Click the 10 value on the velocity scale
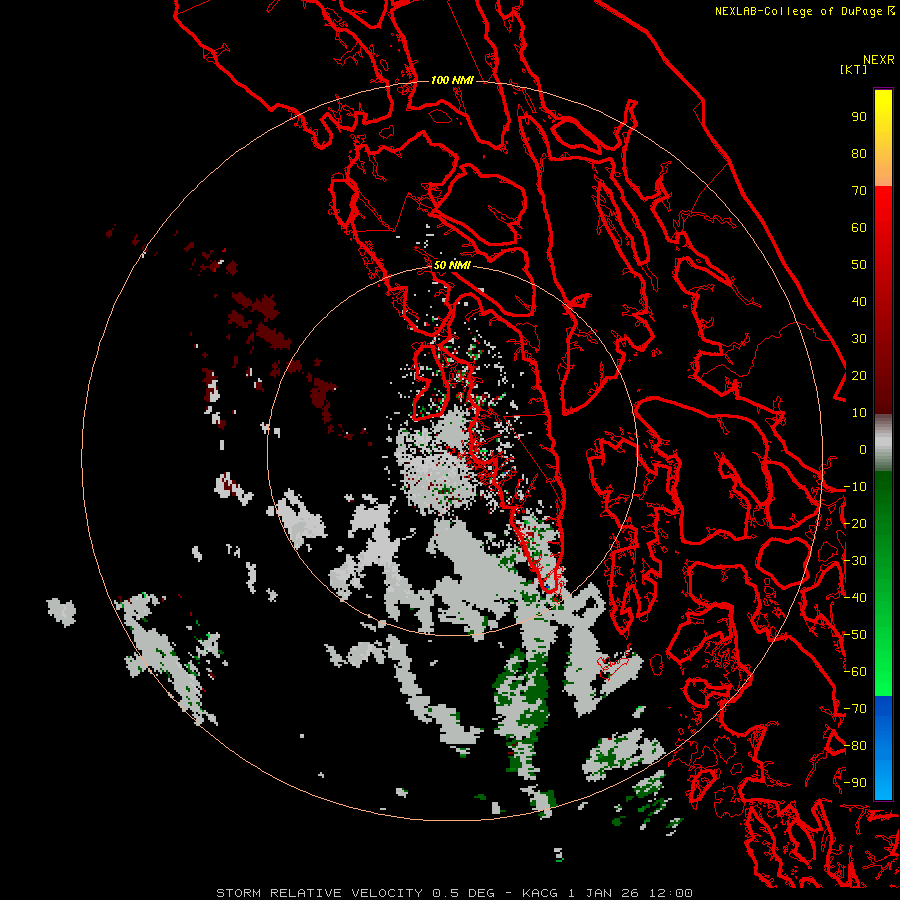Image resolution: width=900 pixels, height=900 pixels. (x=859, y=413)
